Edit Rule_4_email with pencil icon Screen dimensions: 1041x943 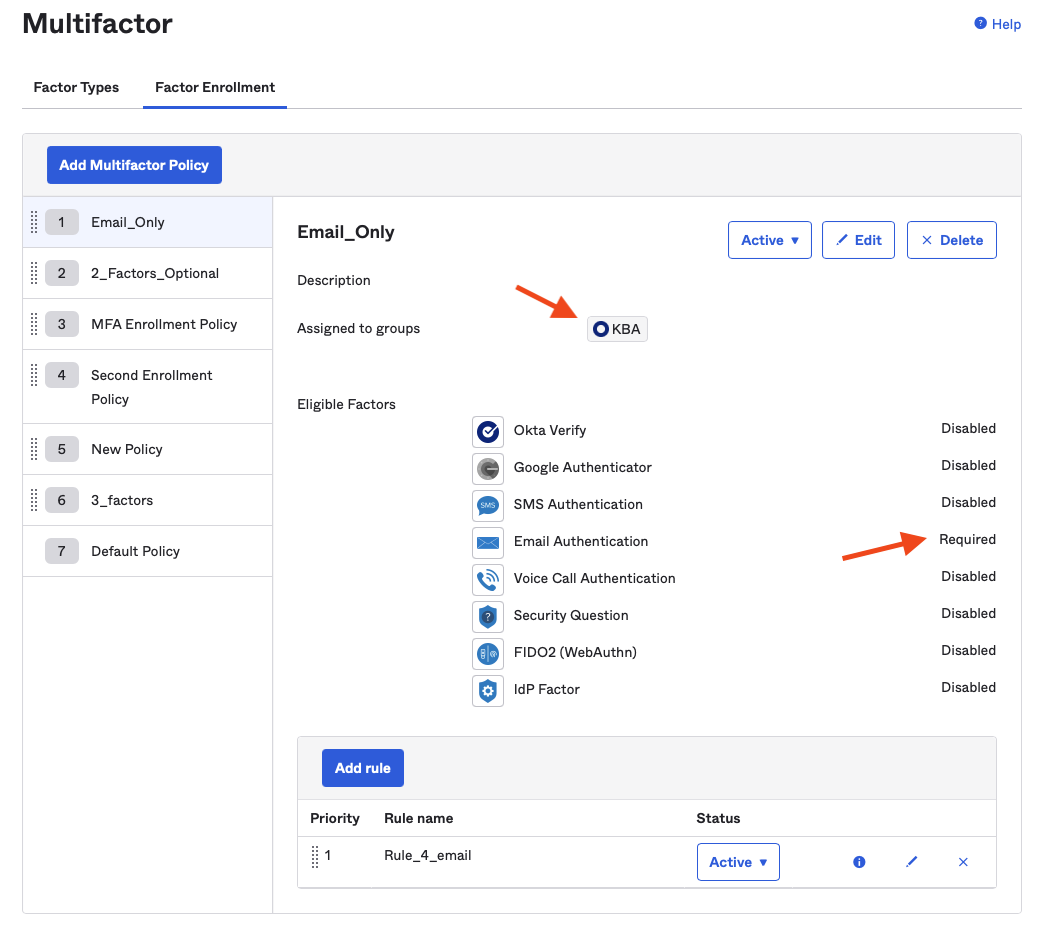[x=911, y=862]
